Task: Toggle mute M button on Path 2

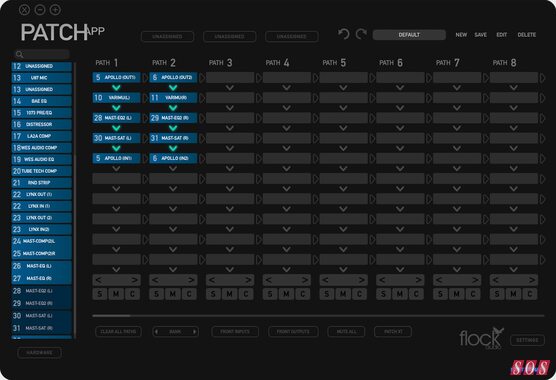Action: pos(173,294)
